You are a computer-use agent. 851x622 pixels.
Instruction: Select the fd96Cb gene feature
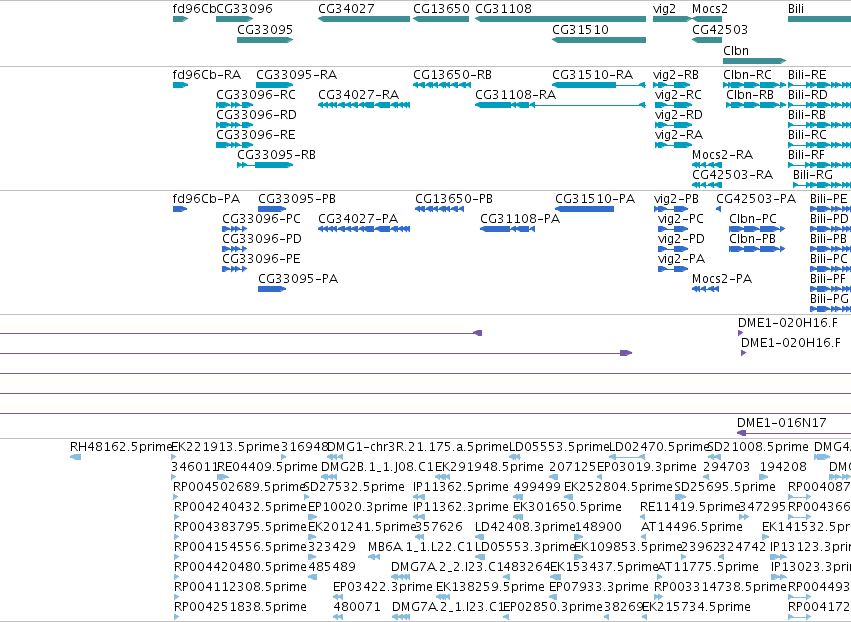180,19
